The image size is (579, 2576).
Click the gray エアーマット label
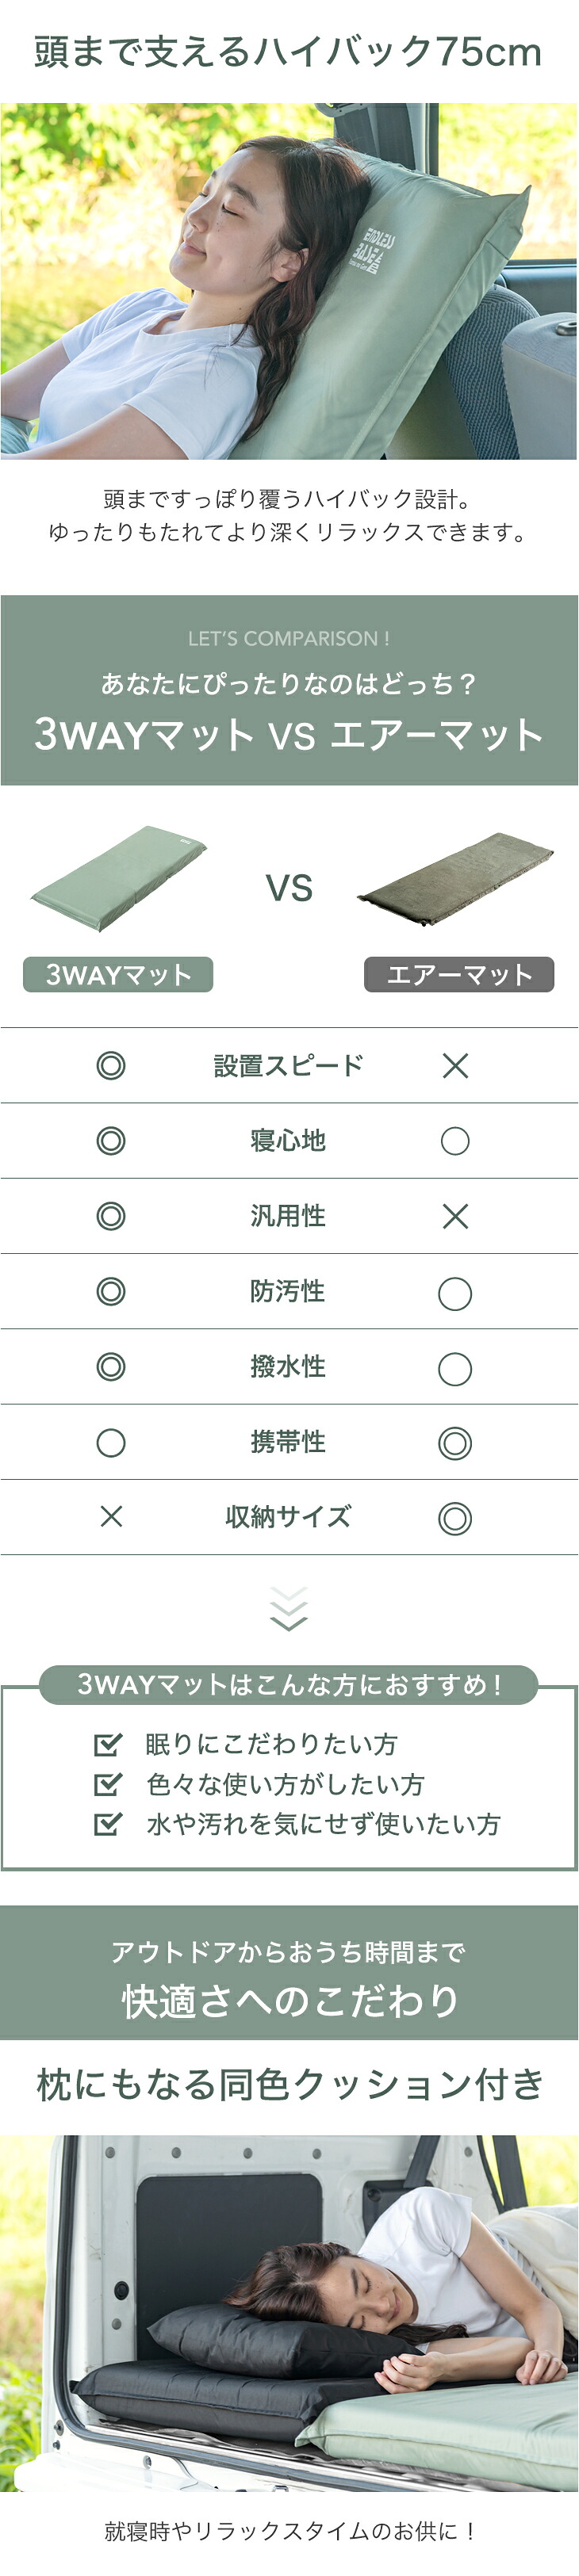click(459, 974)
